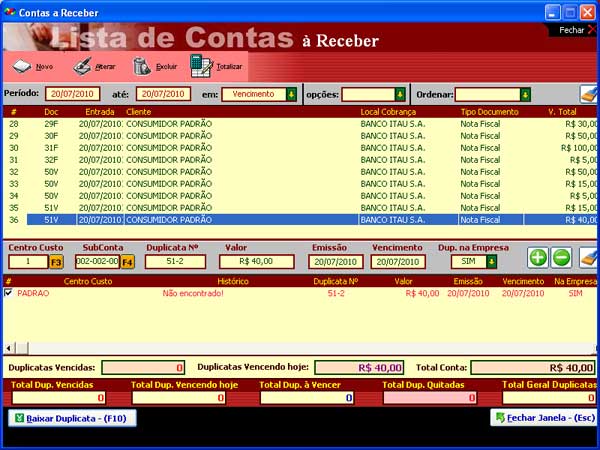Click the Total Conta value field
Viewport: 600px width, 450px height.
point(533,368)
